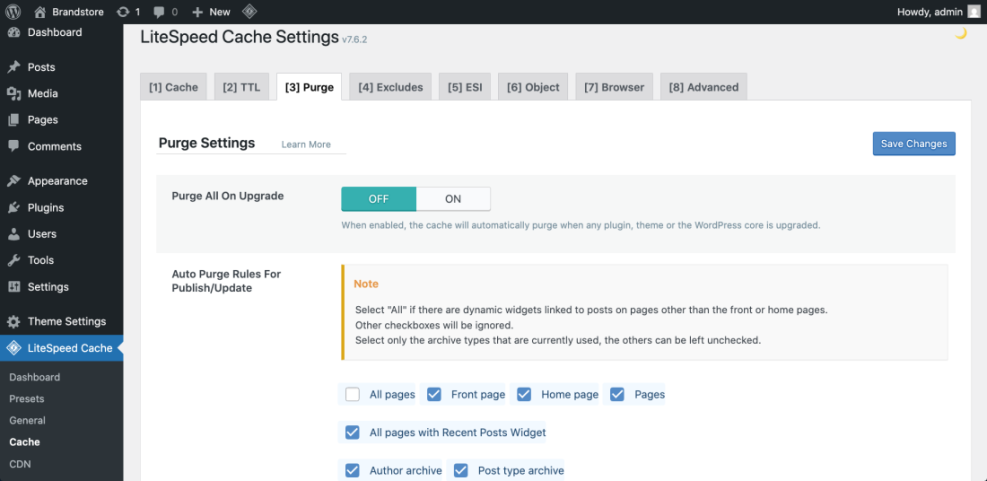The width and height of the screenshot is (987, 481).
Task: Uncheck the Home page checkbox
Action: 524,395
